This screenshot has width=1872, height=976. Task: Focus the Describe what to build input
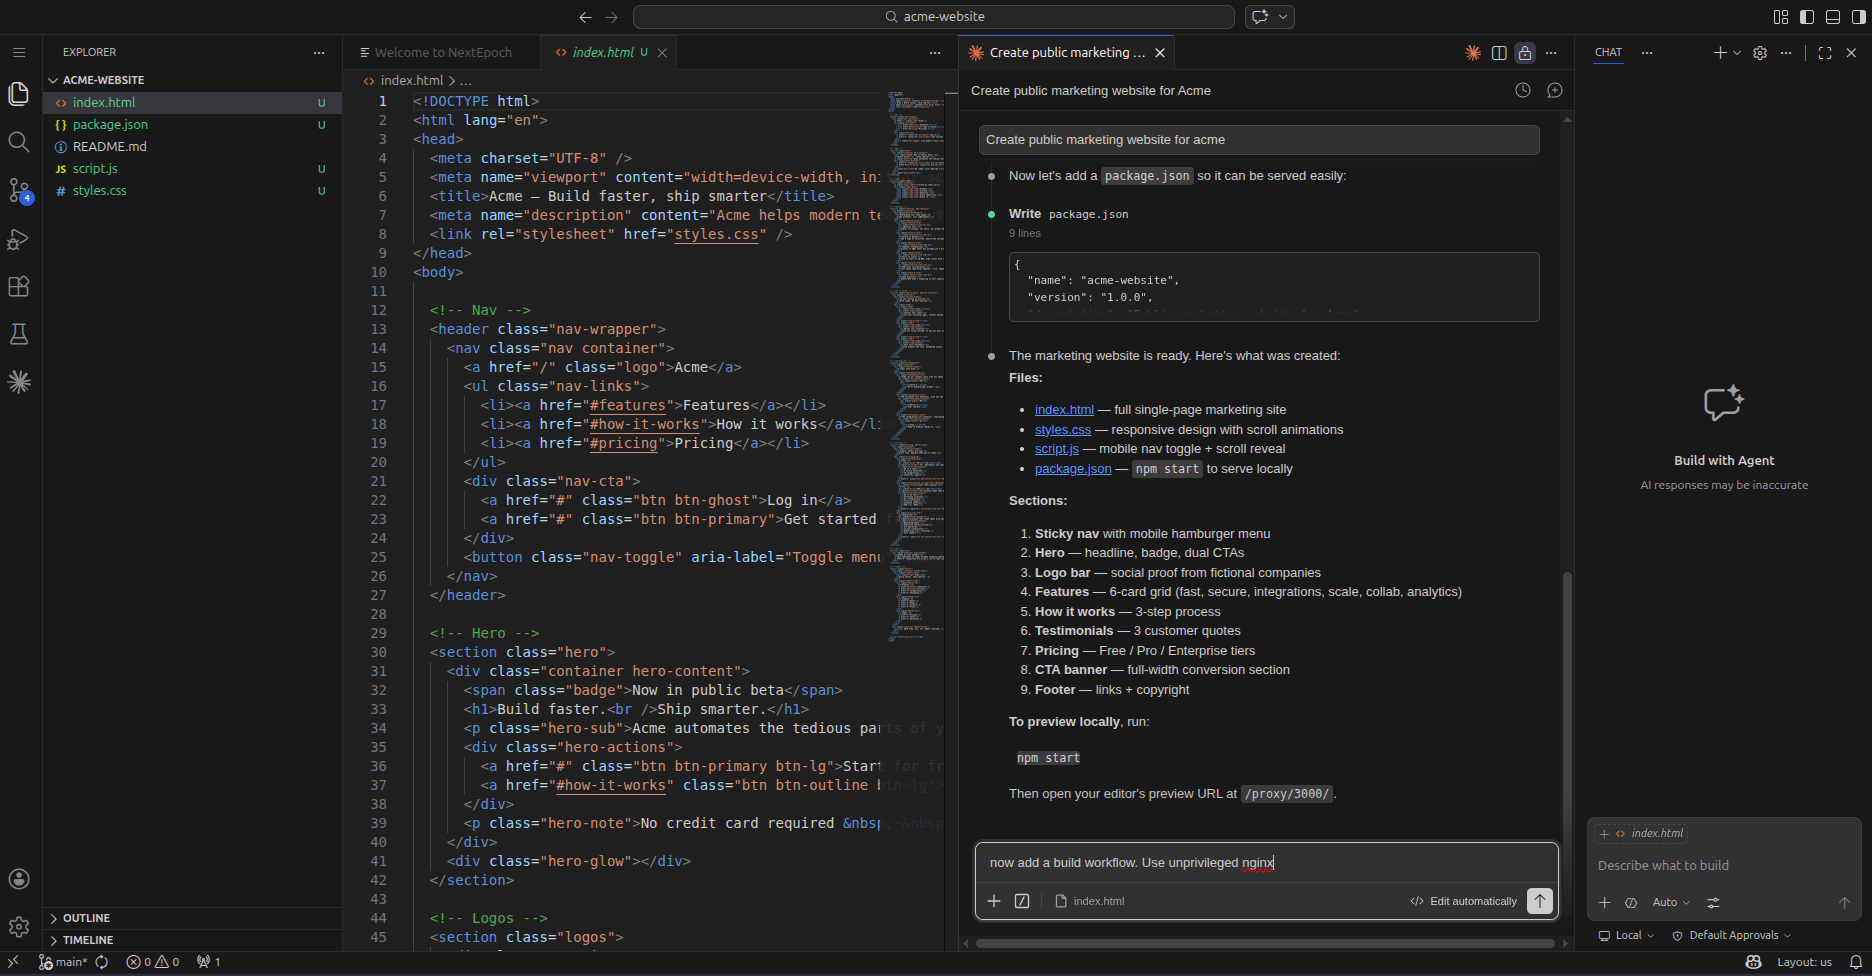pyautogui.click(x=1724, y=866)
